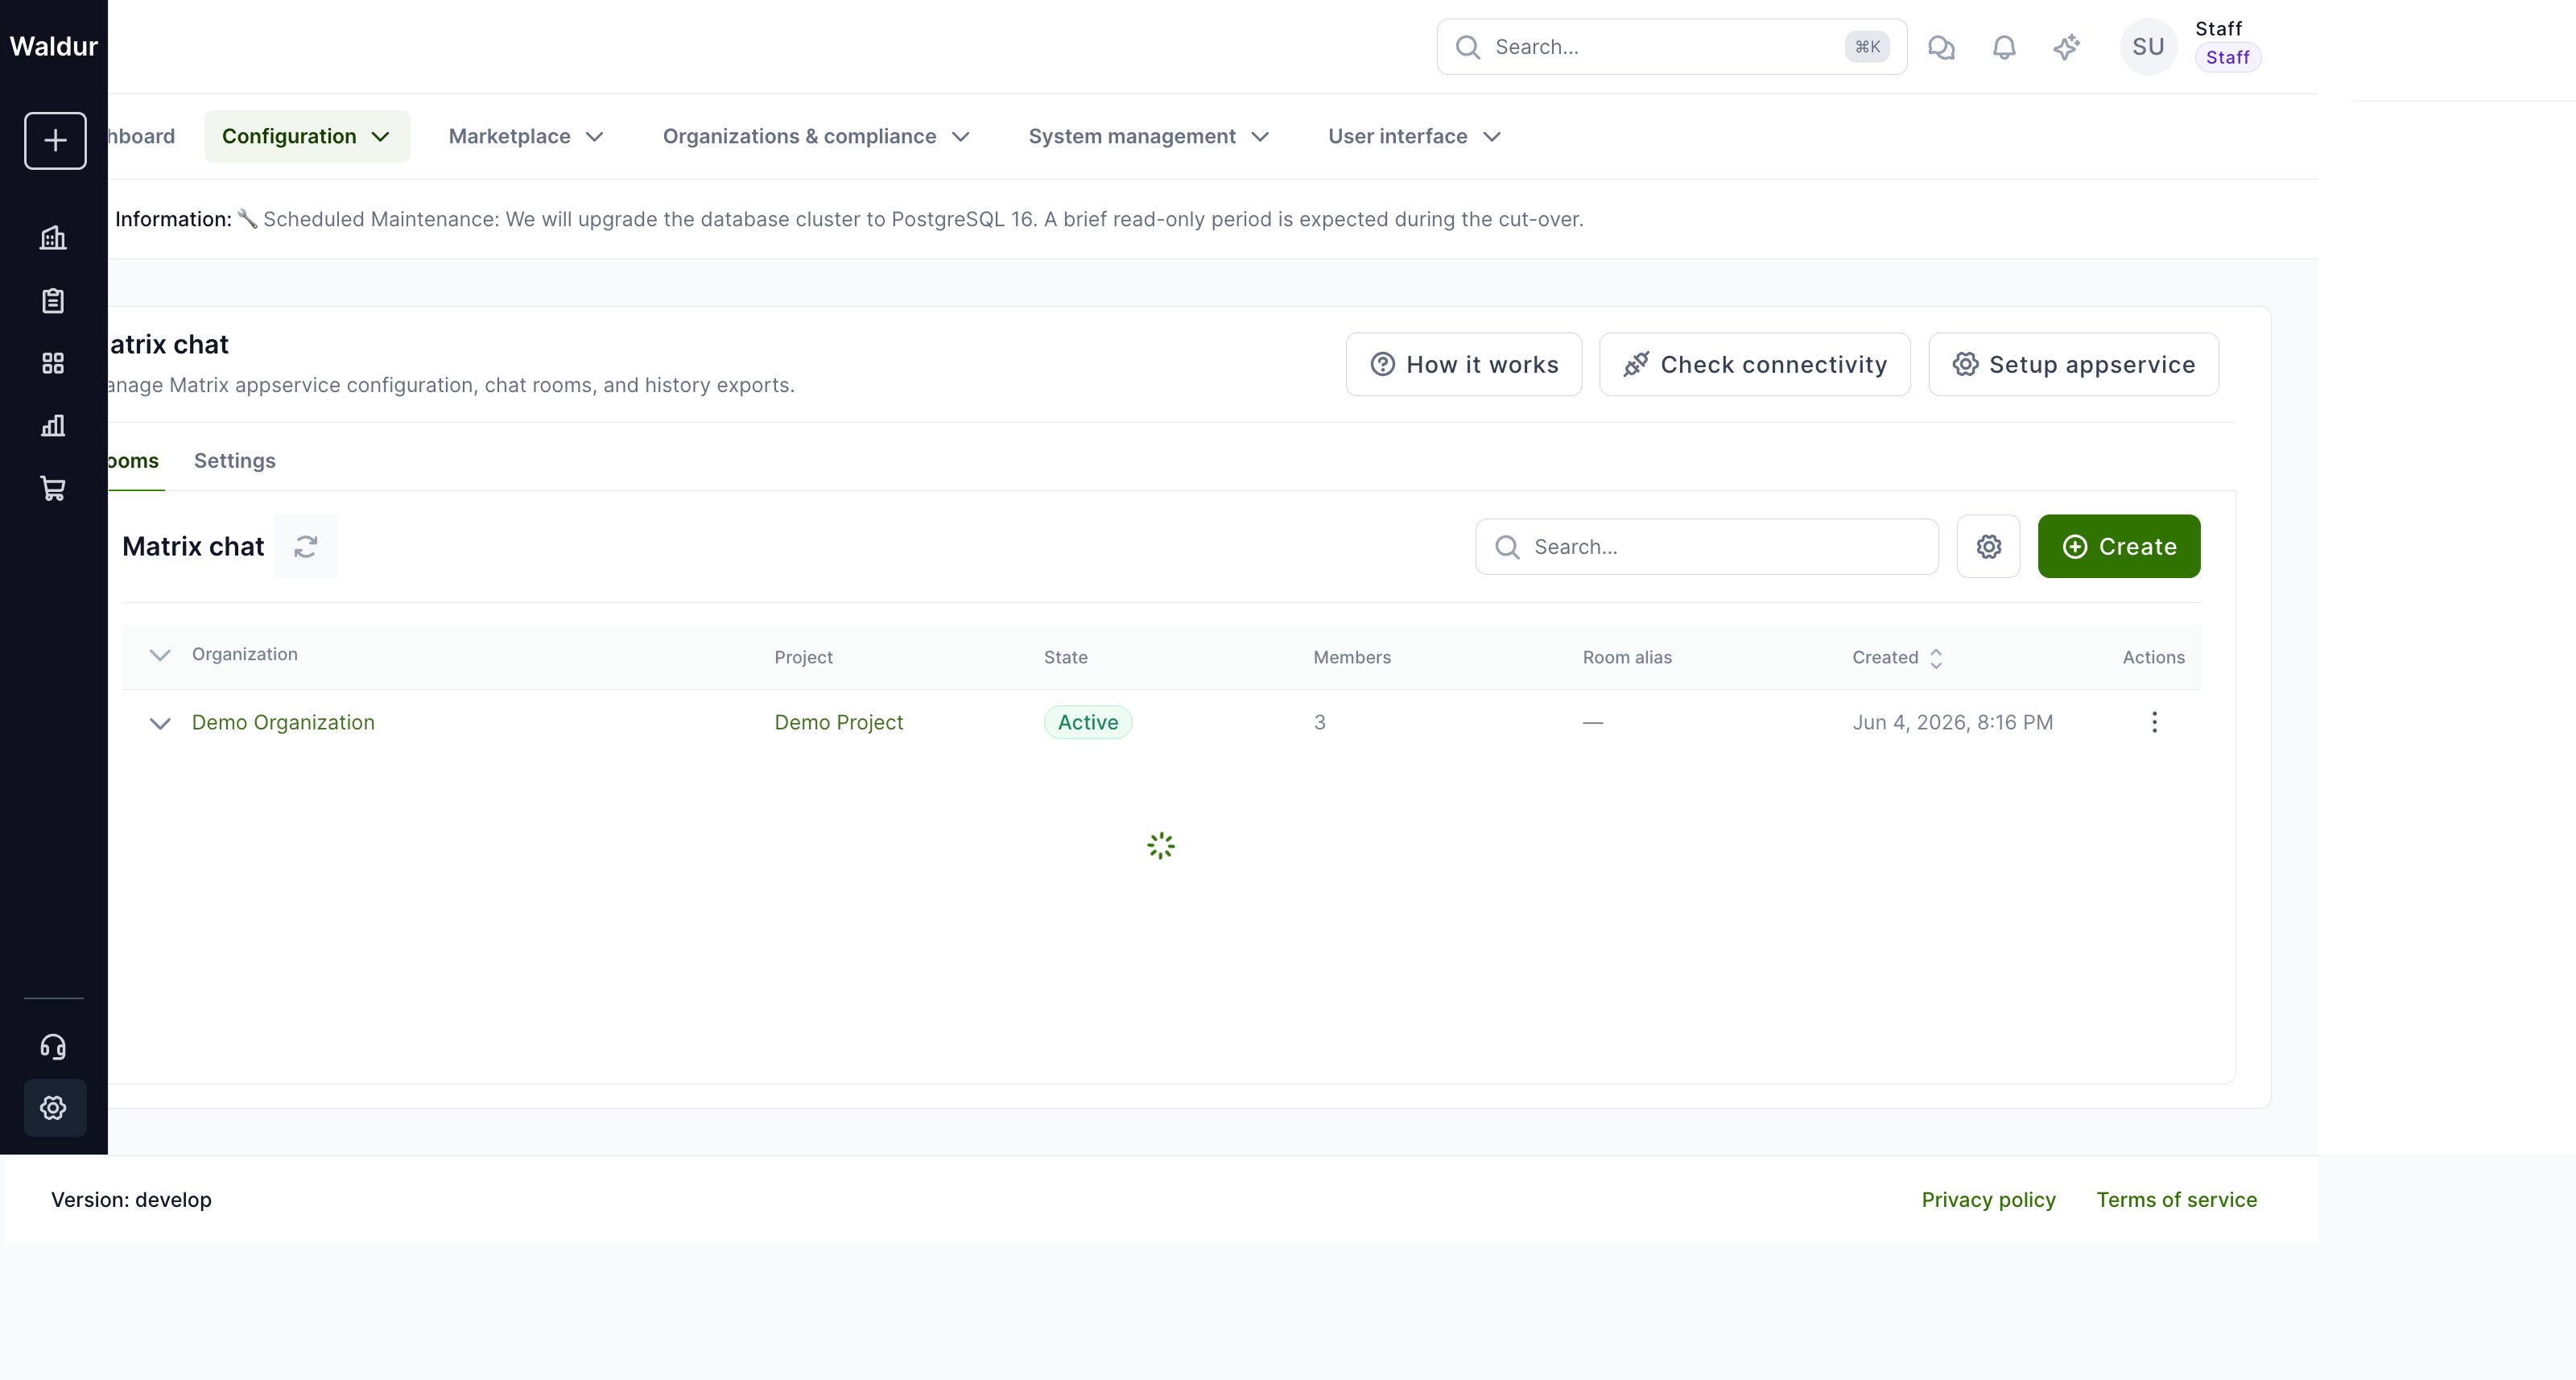The image size is (2576, 1380).
Task: Click the Members column header
Action: 1352,657
